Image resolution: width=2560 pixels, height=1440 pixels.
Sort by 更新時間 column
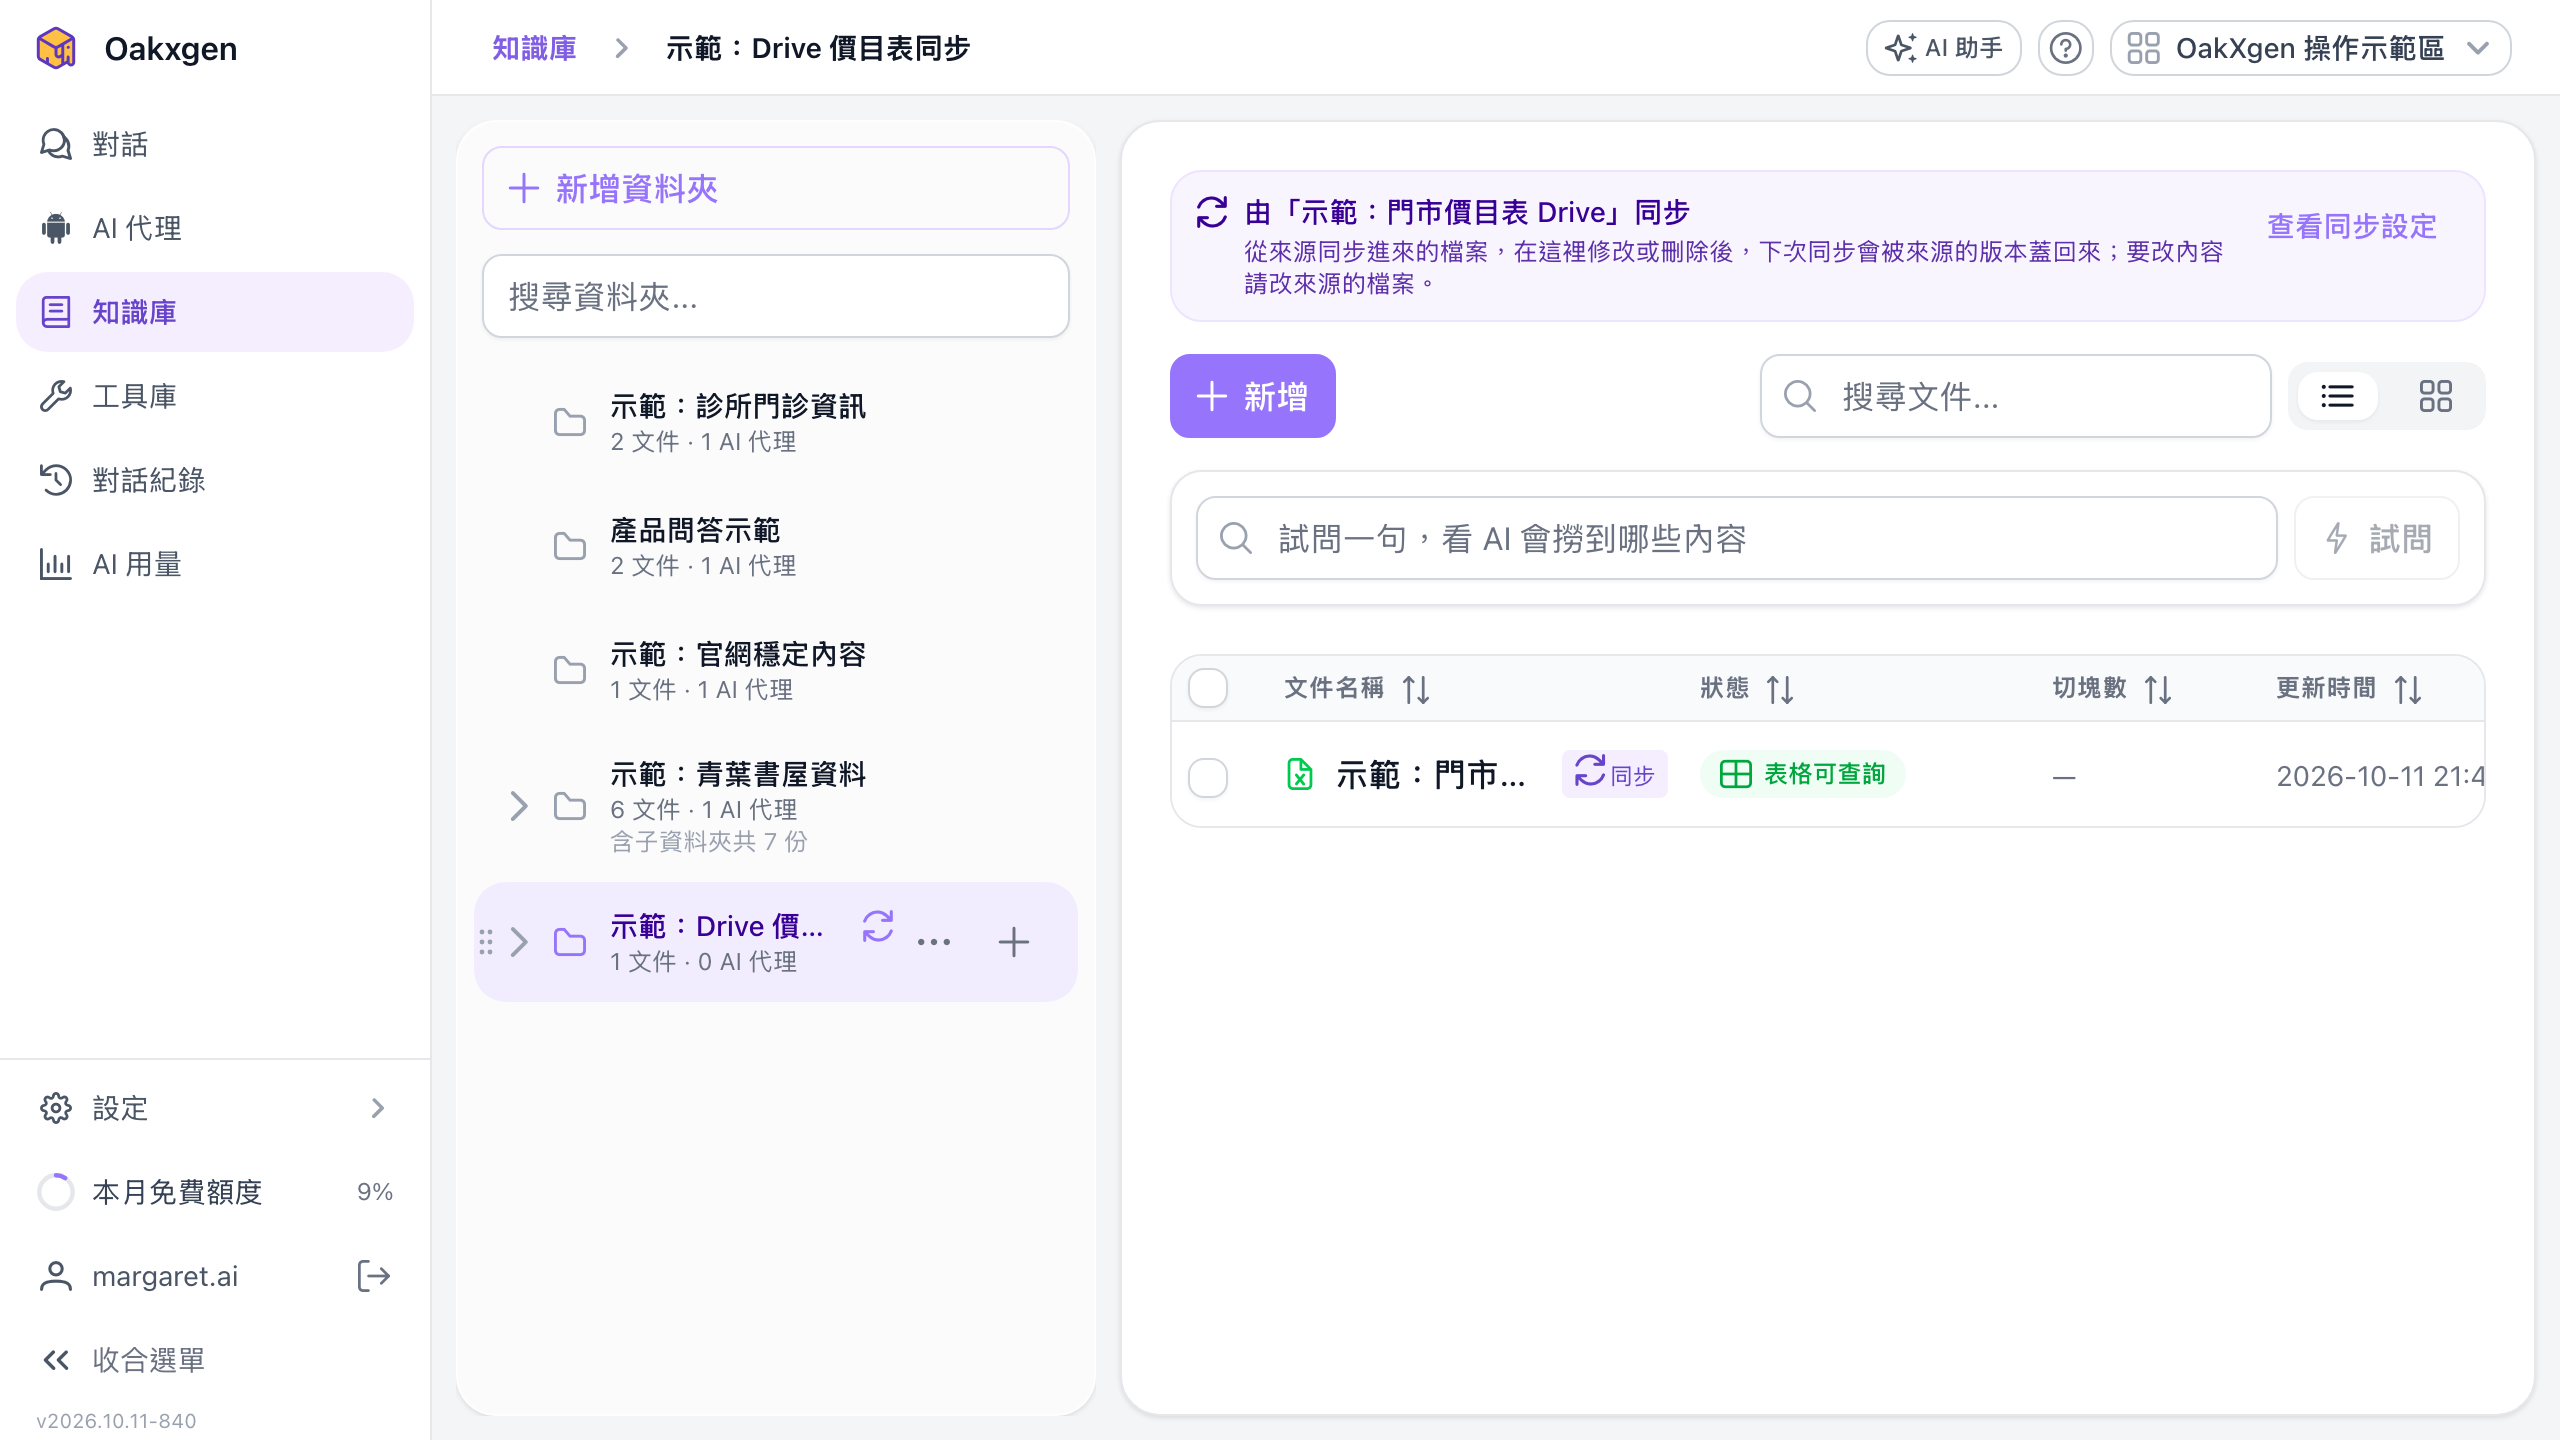(x=2349, y=688)
